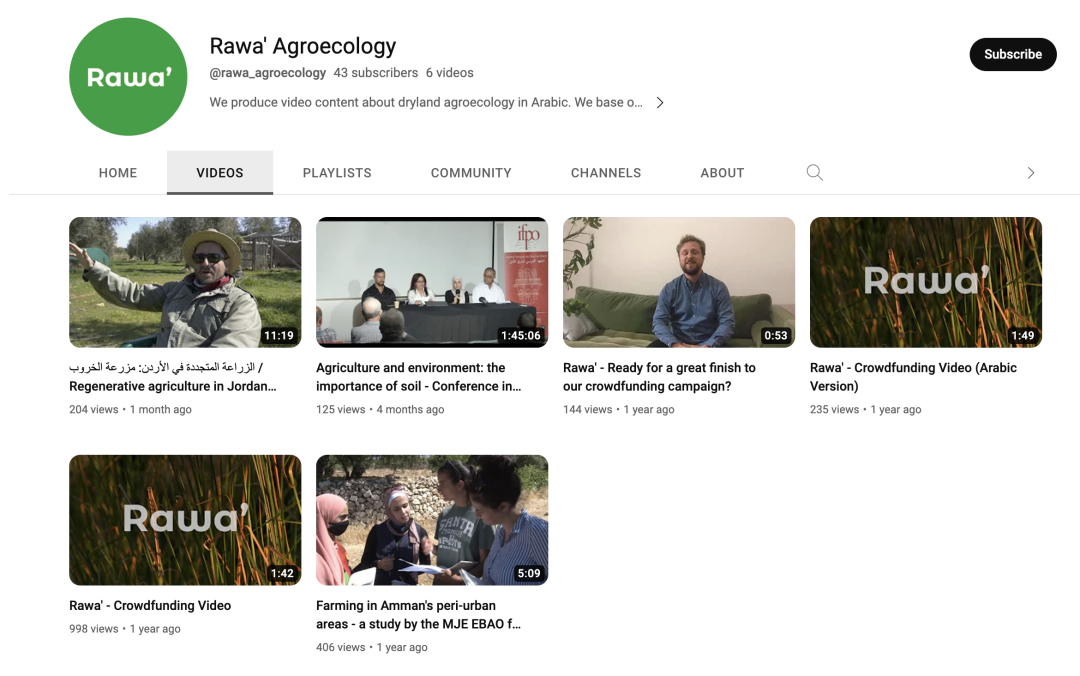Viewport: 1080px width, 676px height.
Task: Open link 'Farming in Amman's peri-urban areas'
Action: click(418, 615)
